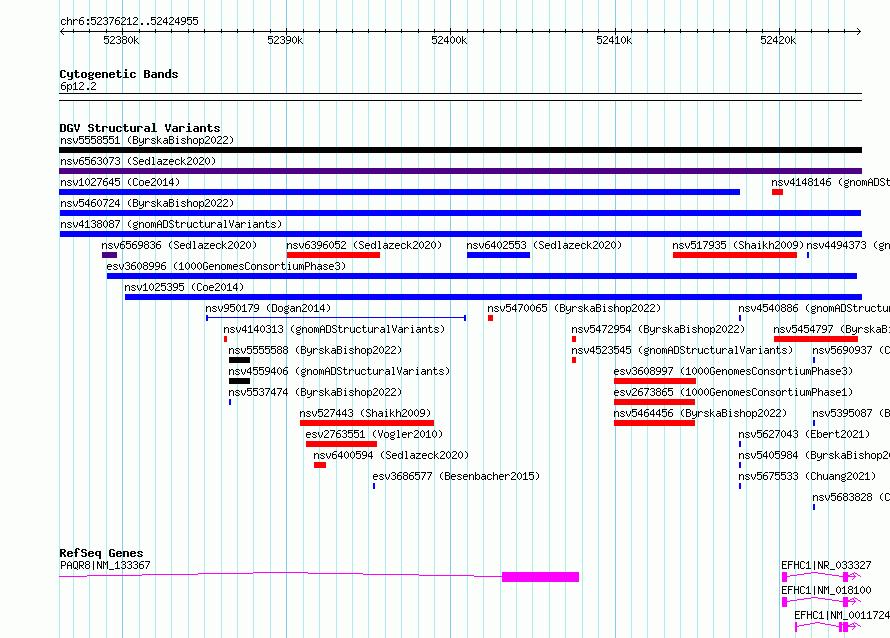Click the PAQR8 exon magenta block
Screen dimensions: 890x638
tap(540, 577)
